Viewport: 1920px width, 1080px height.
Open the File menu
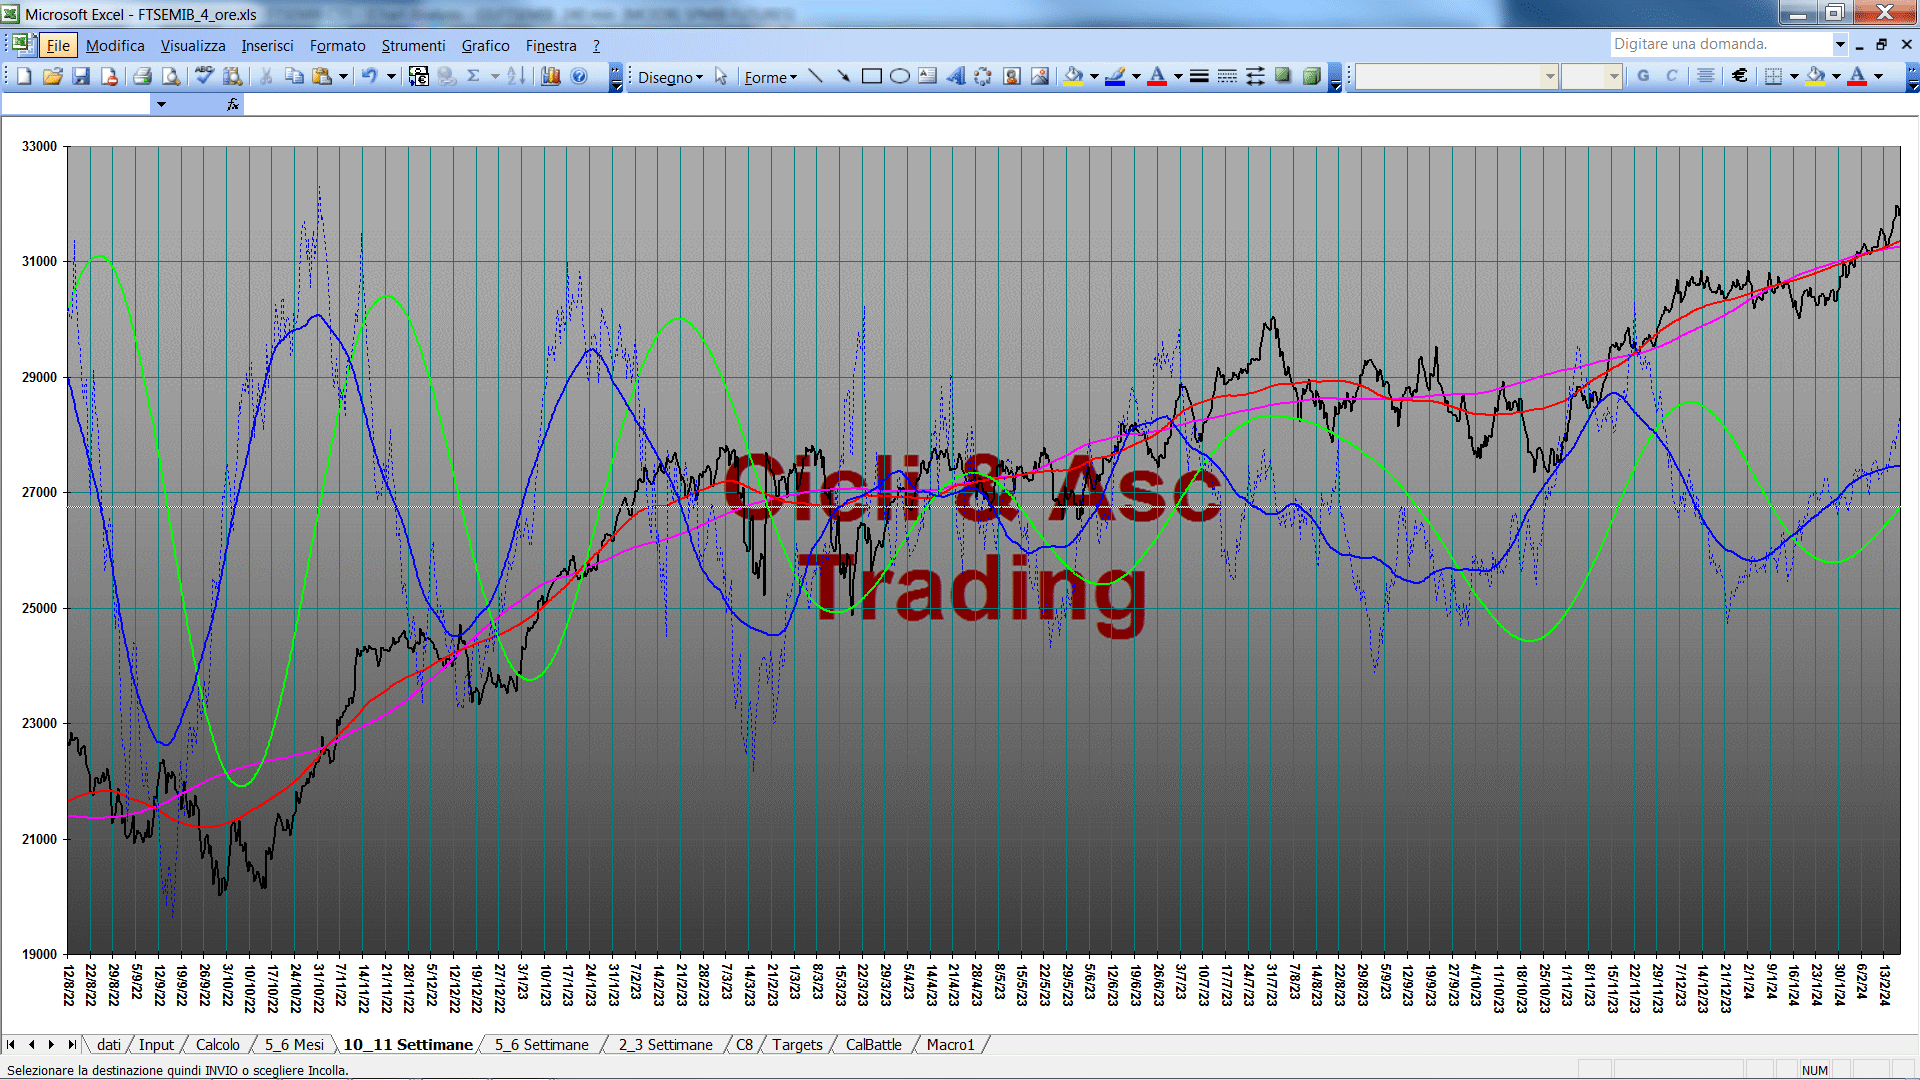tap(58, 46)
